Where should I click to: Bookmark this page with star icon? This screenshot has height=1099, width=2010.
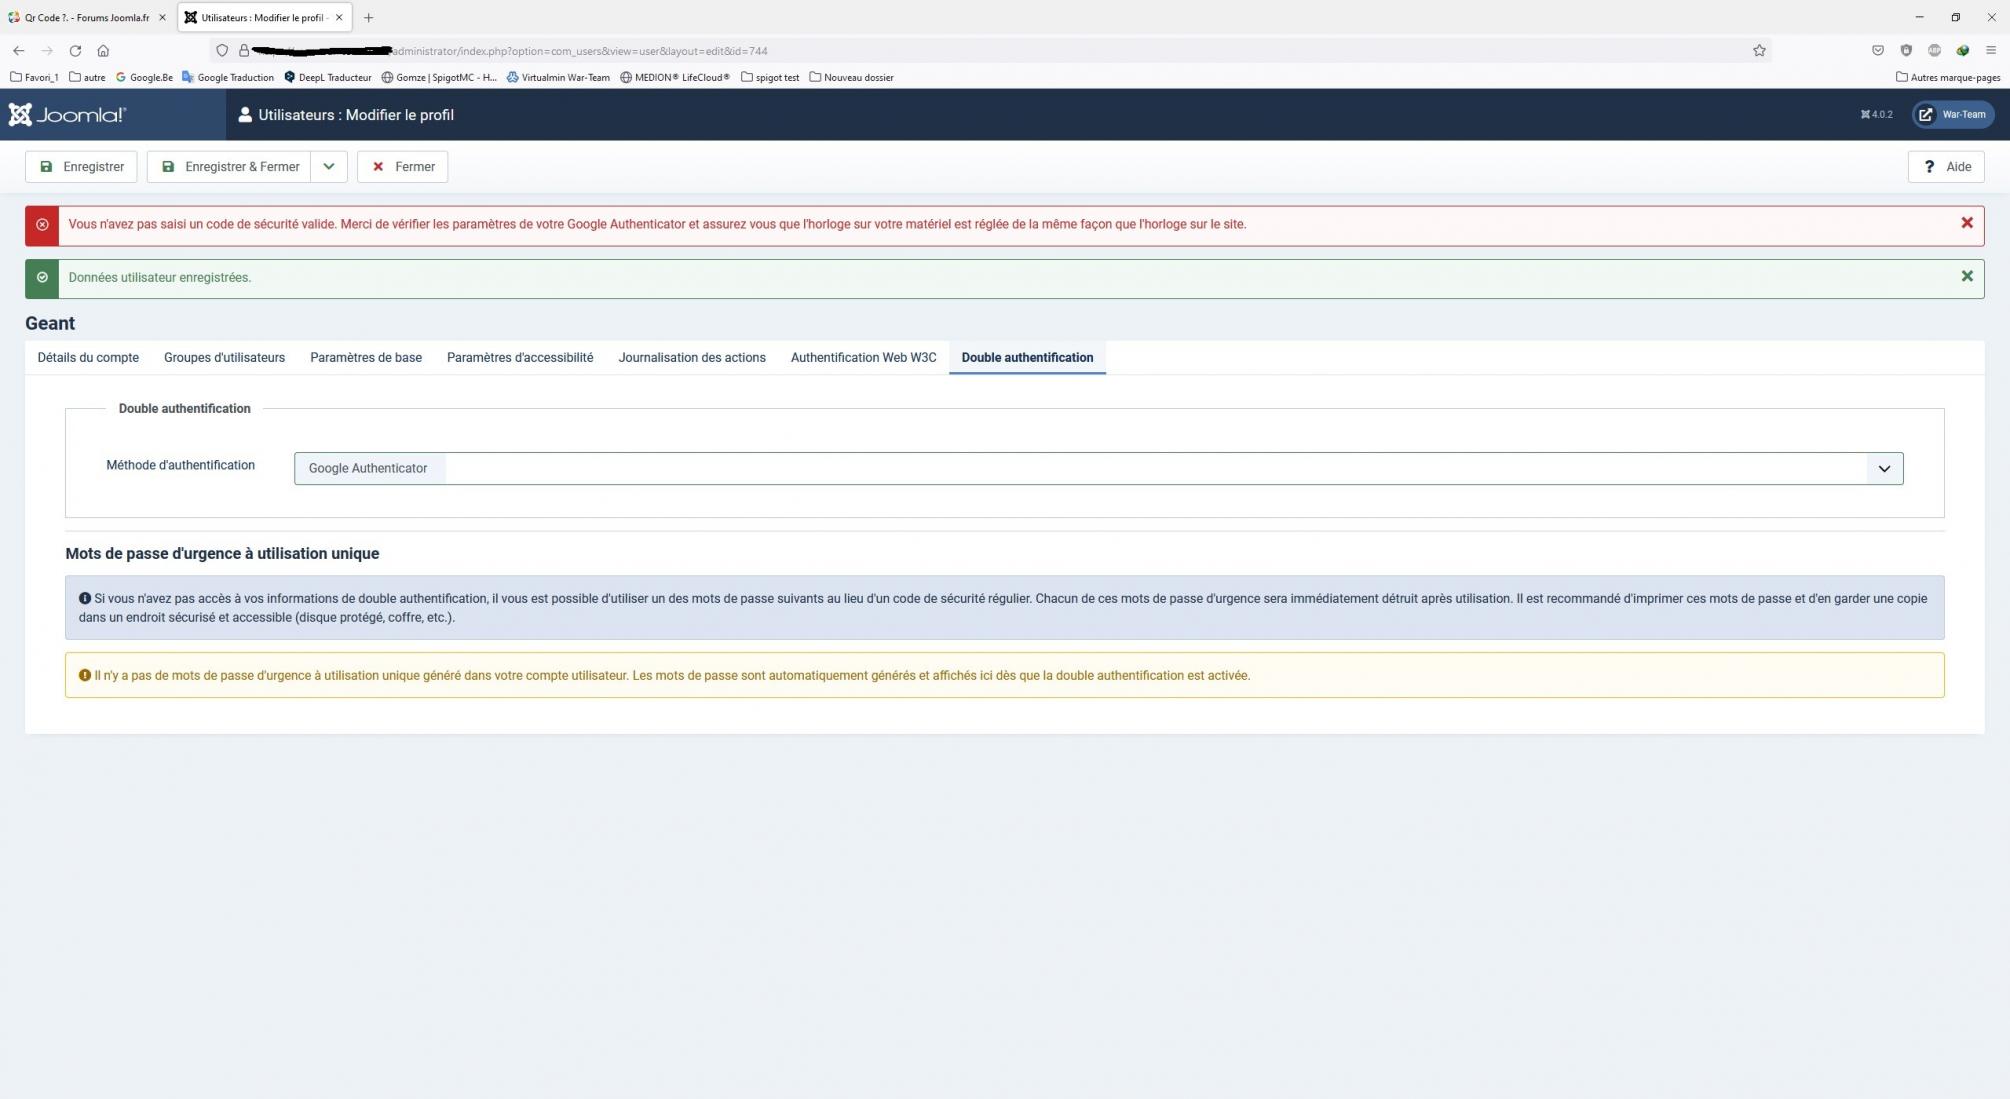[1759, 51]
